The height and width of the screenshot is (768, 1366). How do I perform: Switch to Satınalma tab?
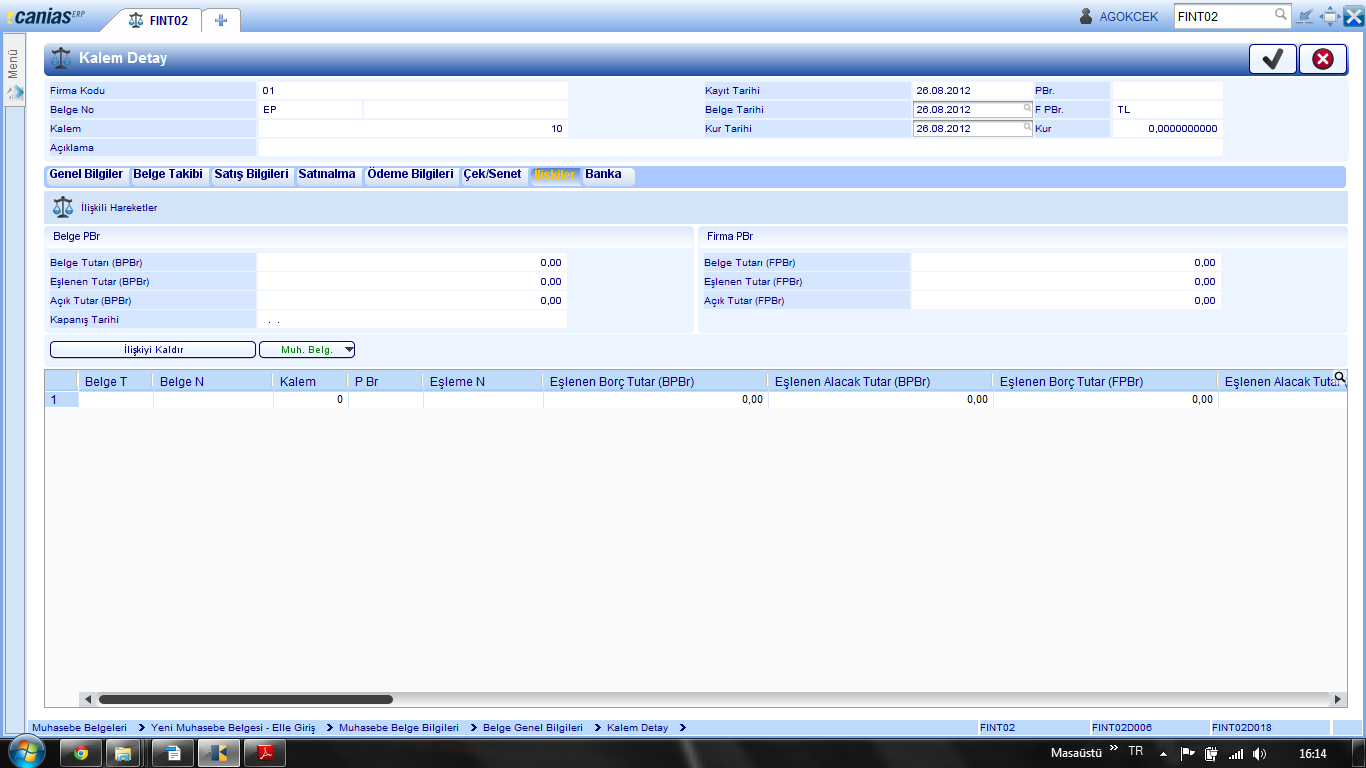pos(327,175)
